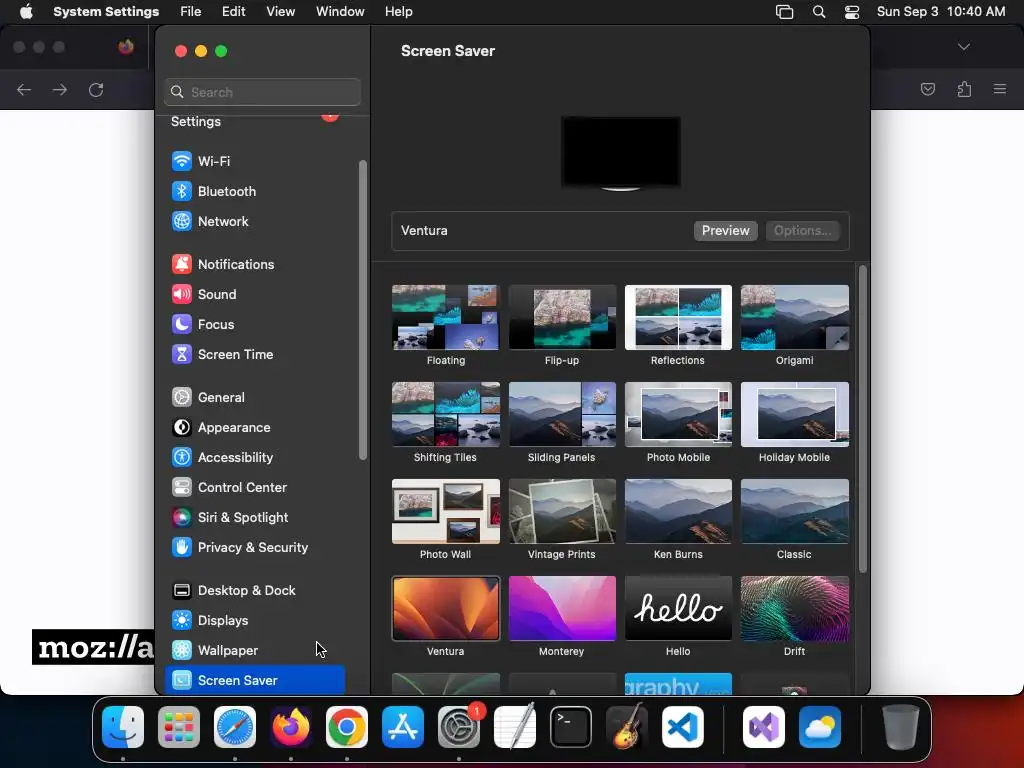Choose the Flip-up screen saver
Viewport: 1024px width, 768px height.
click(x=562, y=317)
